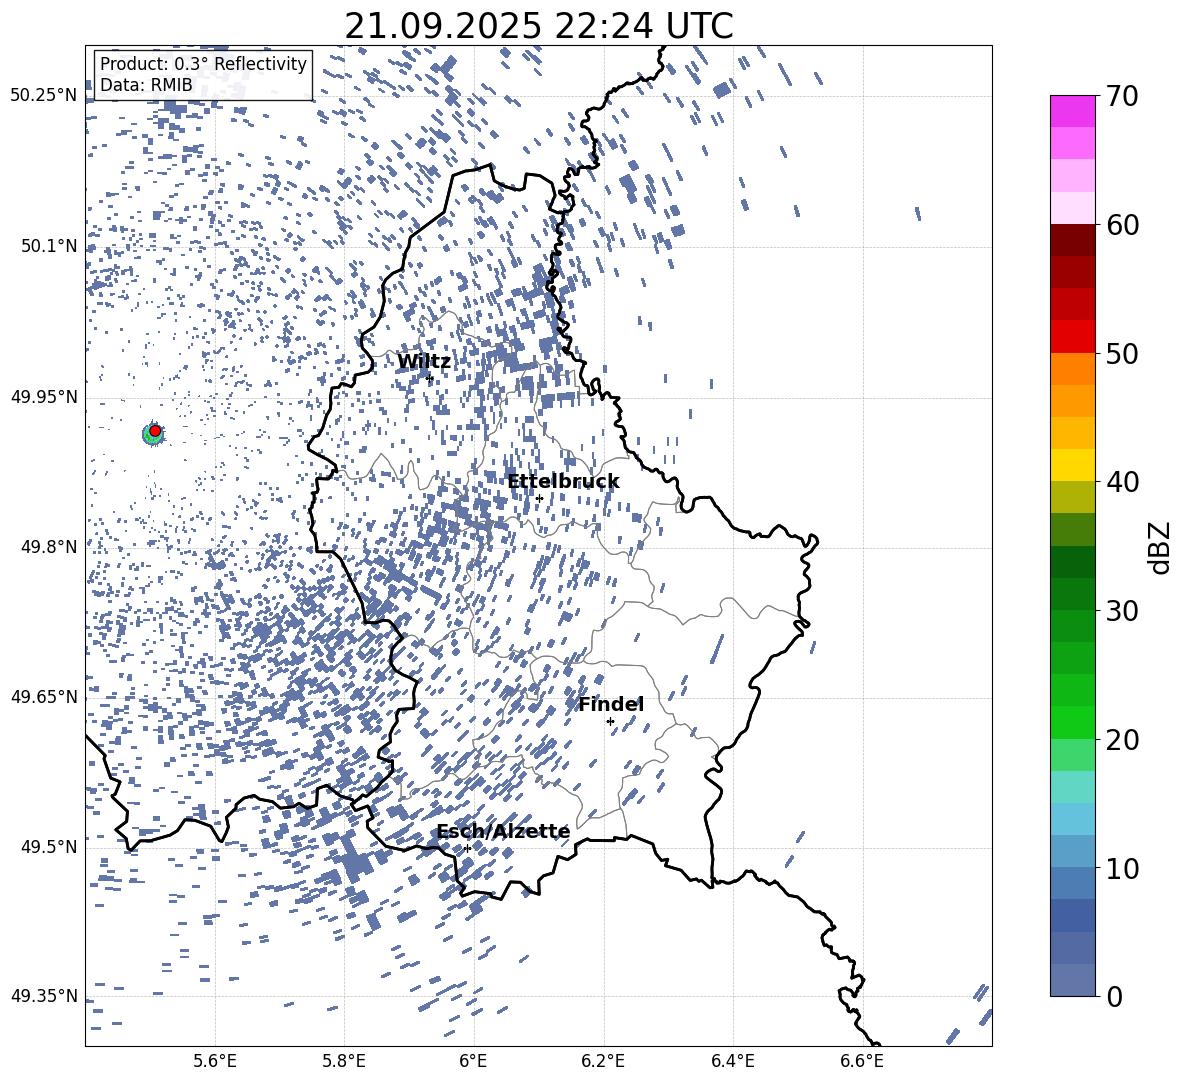Click the 6.4°E longitude label
The height and width of the screenshot is (1081, 1184).
pyautogui.click(x=732, y=1061)
